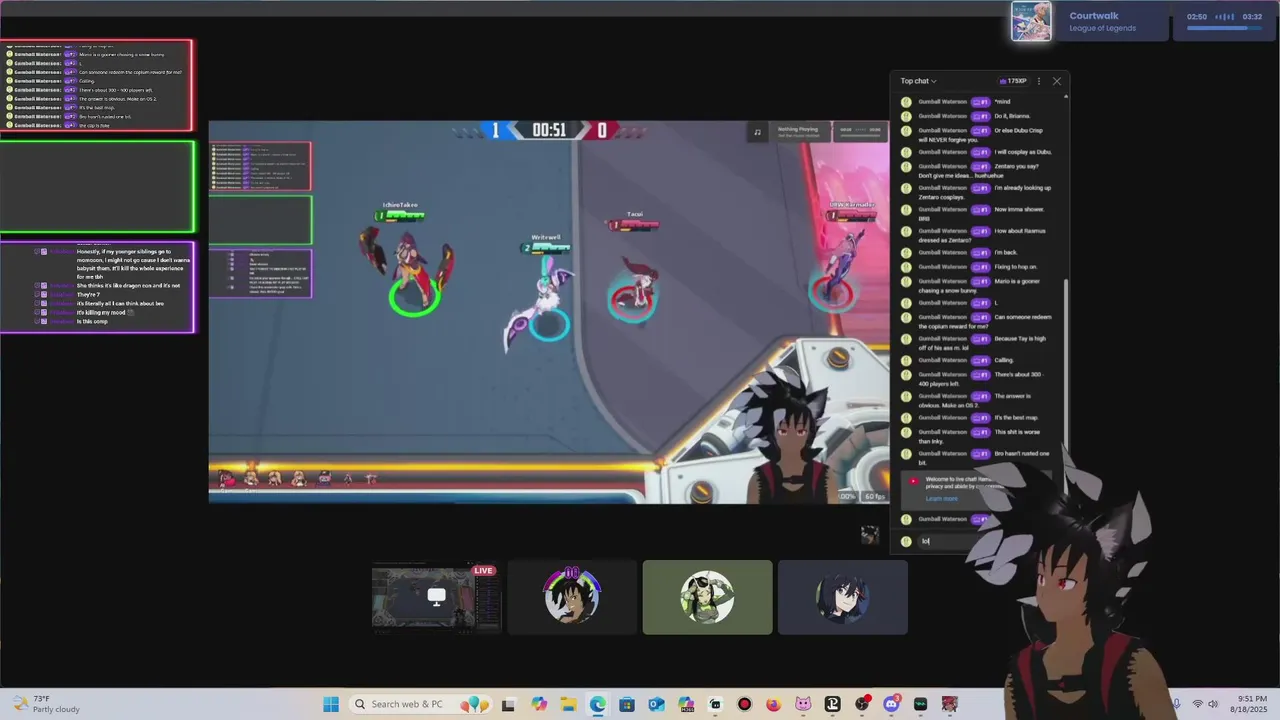Open the Windows Start menu
1280x720 pixels.
pos(331,704)
